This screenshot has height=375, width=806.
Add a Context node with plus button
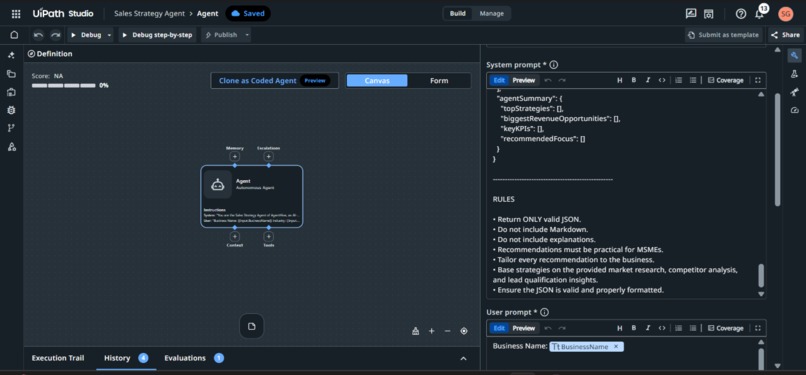pos(234,237)
